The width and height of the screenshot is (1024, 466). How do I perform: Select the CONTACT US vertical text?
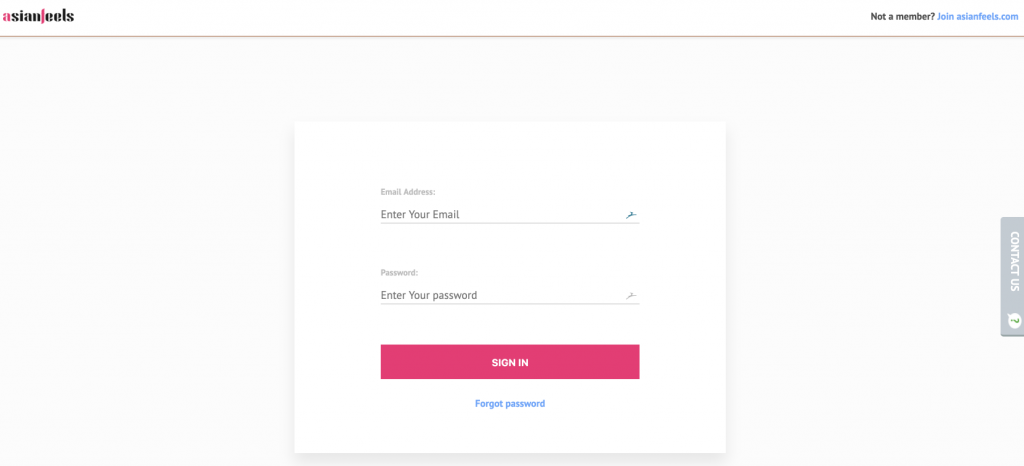tap(1014, 261)
